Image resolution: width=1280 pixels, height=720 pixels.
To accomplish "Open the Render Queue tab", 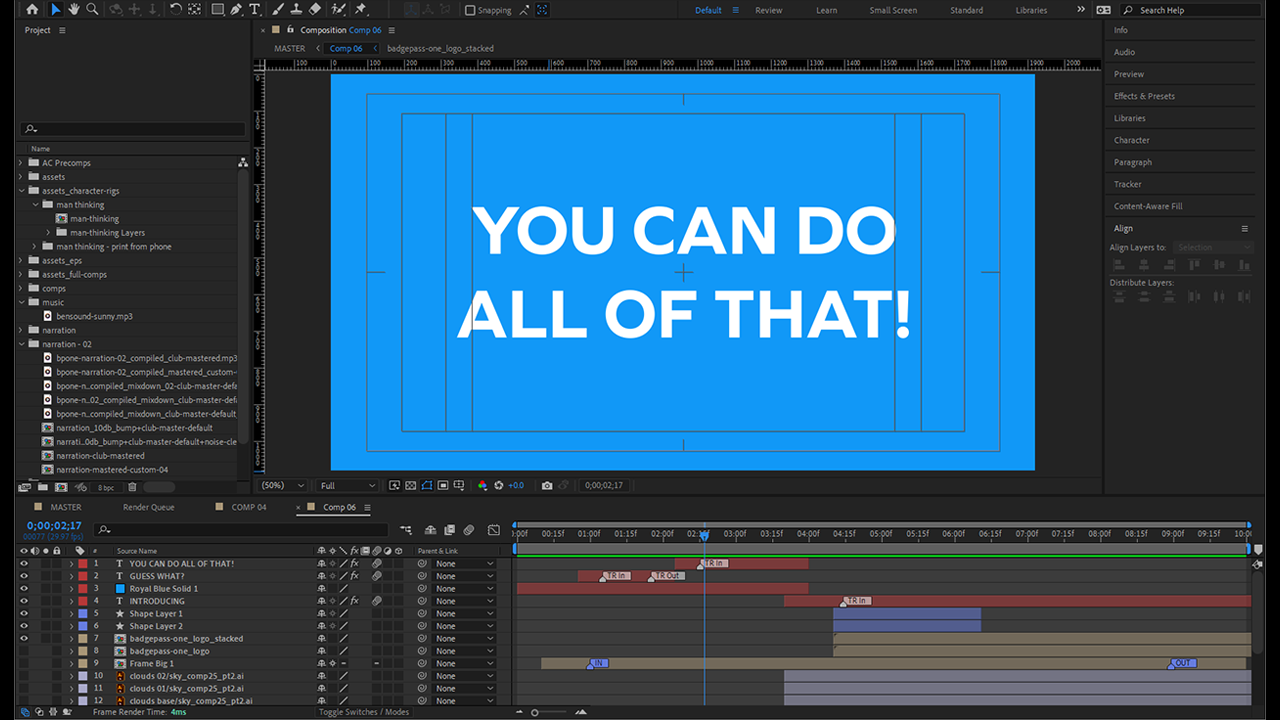I will click(x=148, y=507).
